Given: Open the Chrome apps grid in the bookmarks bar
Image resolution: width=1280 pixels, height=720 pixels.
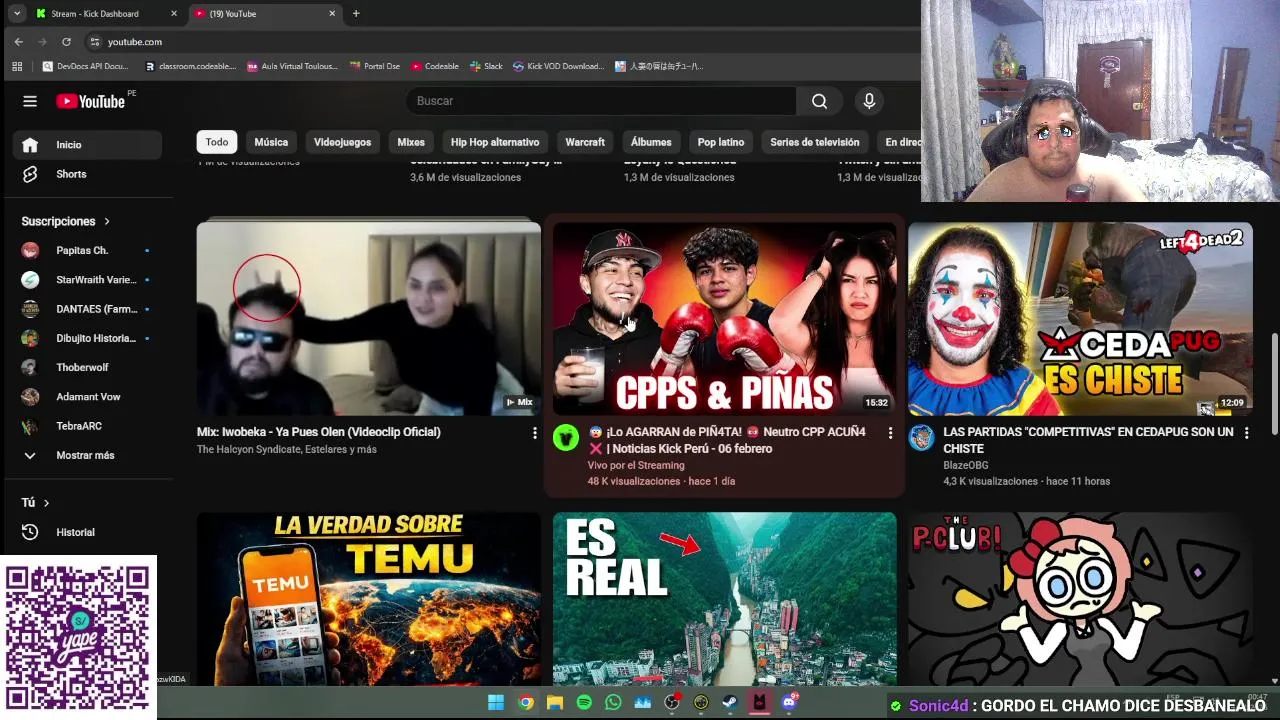Looking at the screenshot, I should 17,66.
